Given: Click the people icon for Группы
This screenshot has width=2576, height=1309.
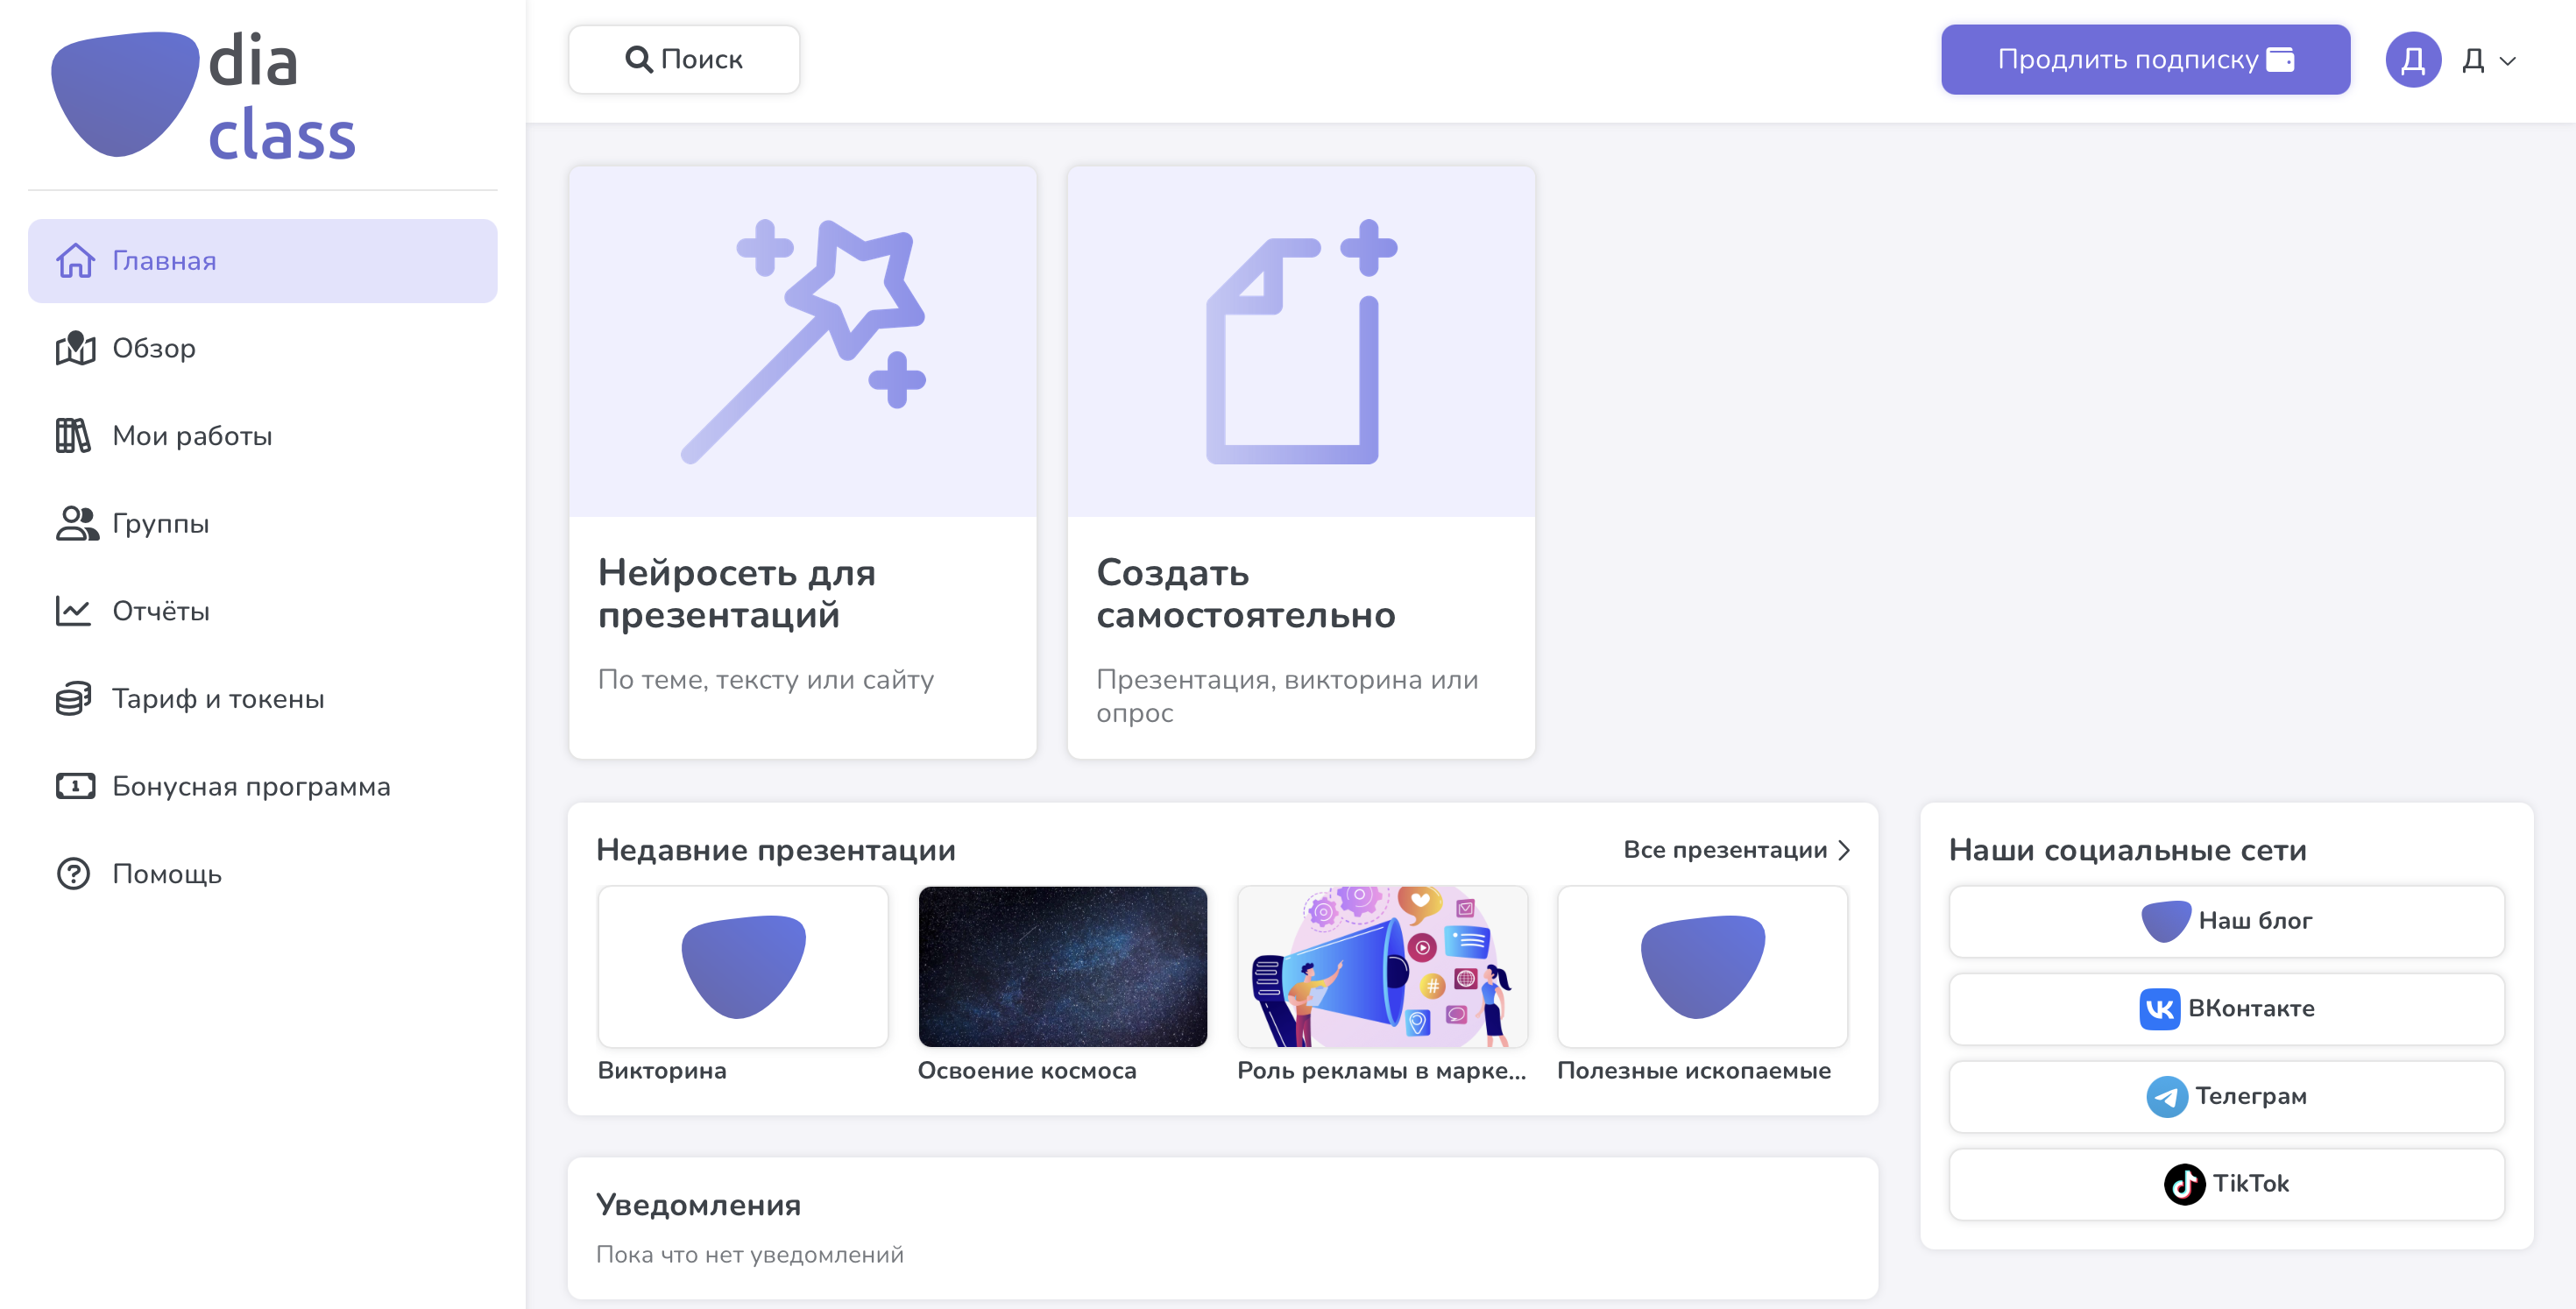Looking at the screenshot, I should pyautogui.click(x=76, y=523).
